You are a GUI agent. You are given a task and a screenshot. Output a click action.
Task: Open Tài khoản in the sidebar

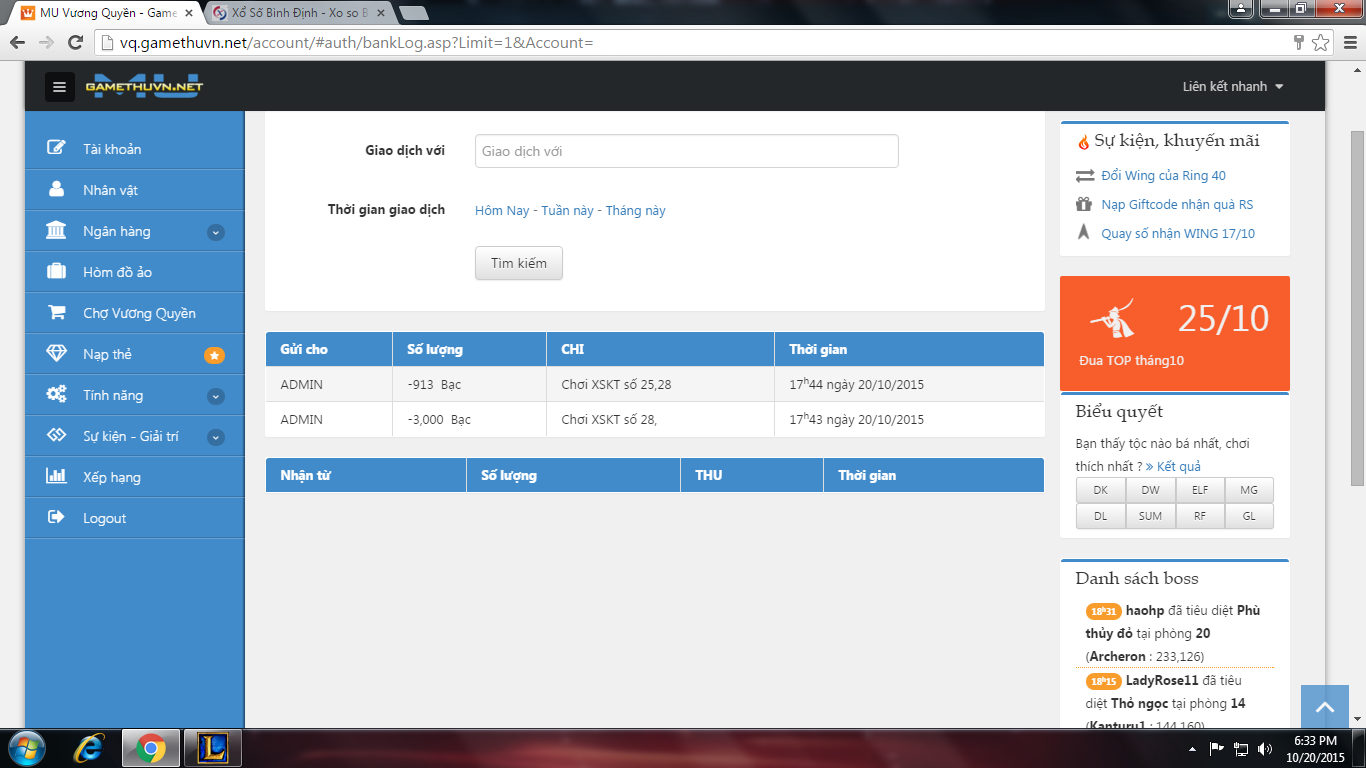[x=112, y=149]
